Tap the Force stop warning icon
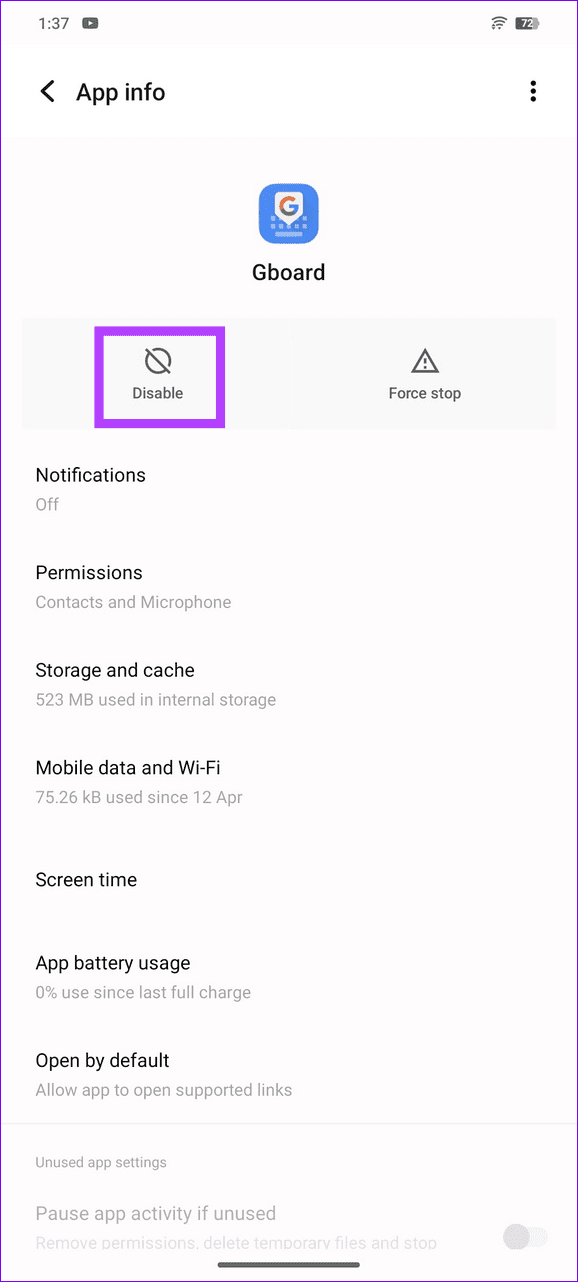 tap(424, 360)
